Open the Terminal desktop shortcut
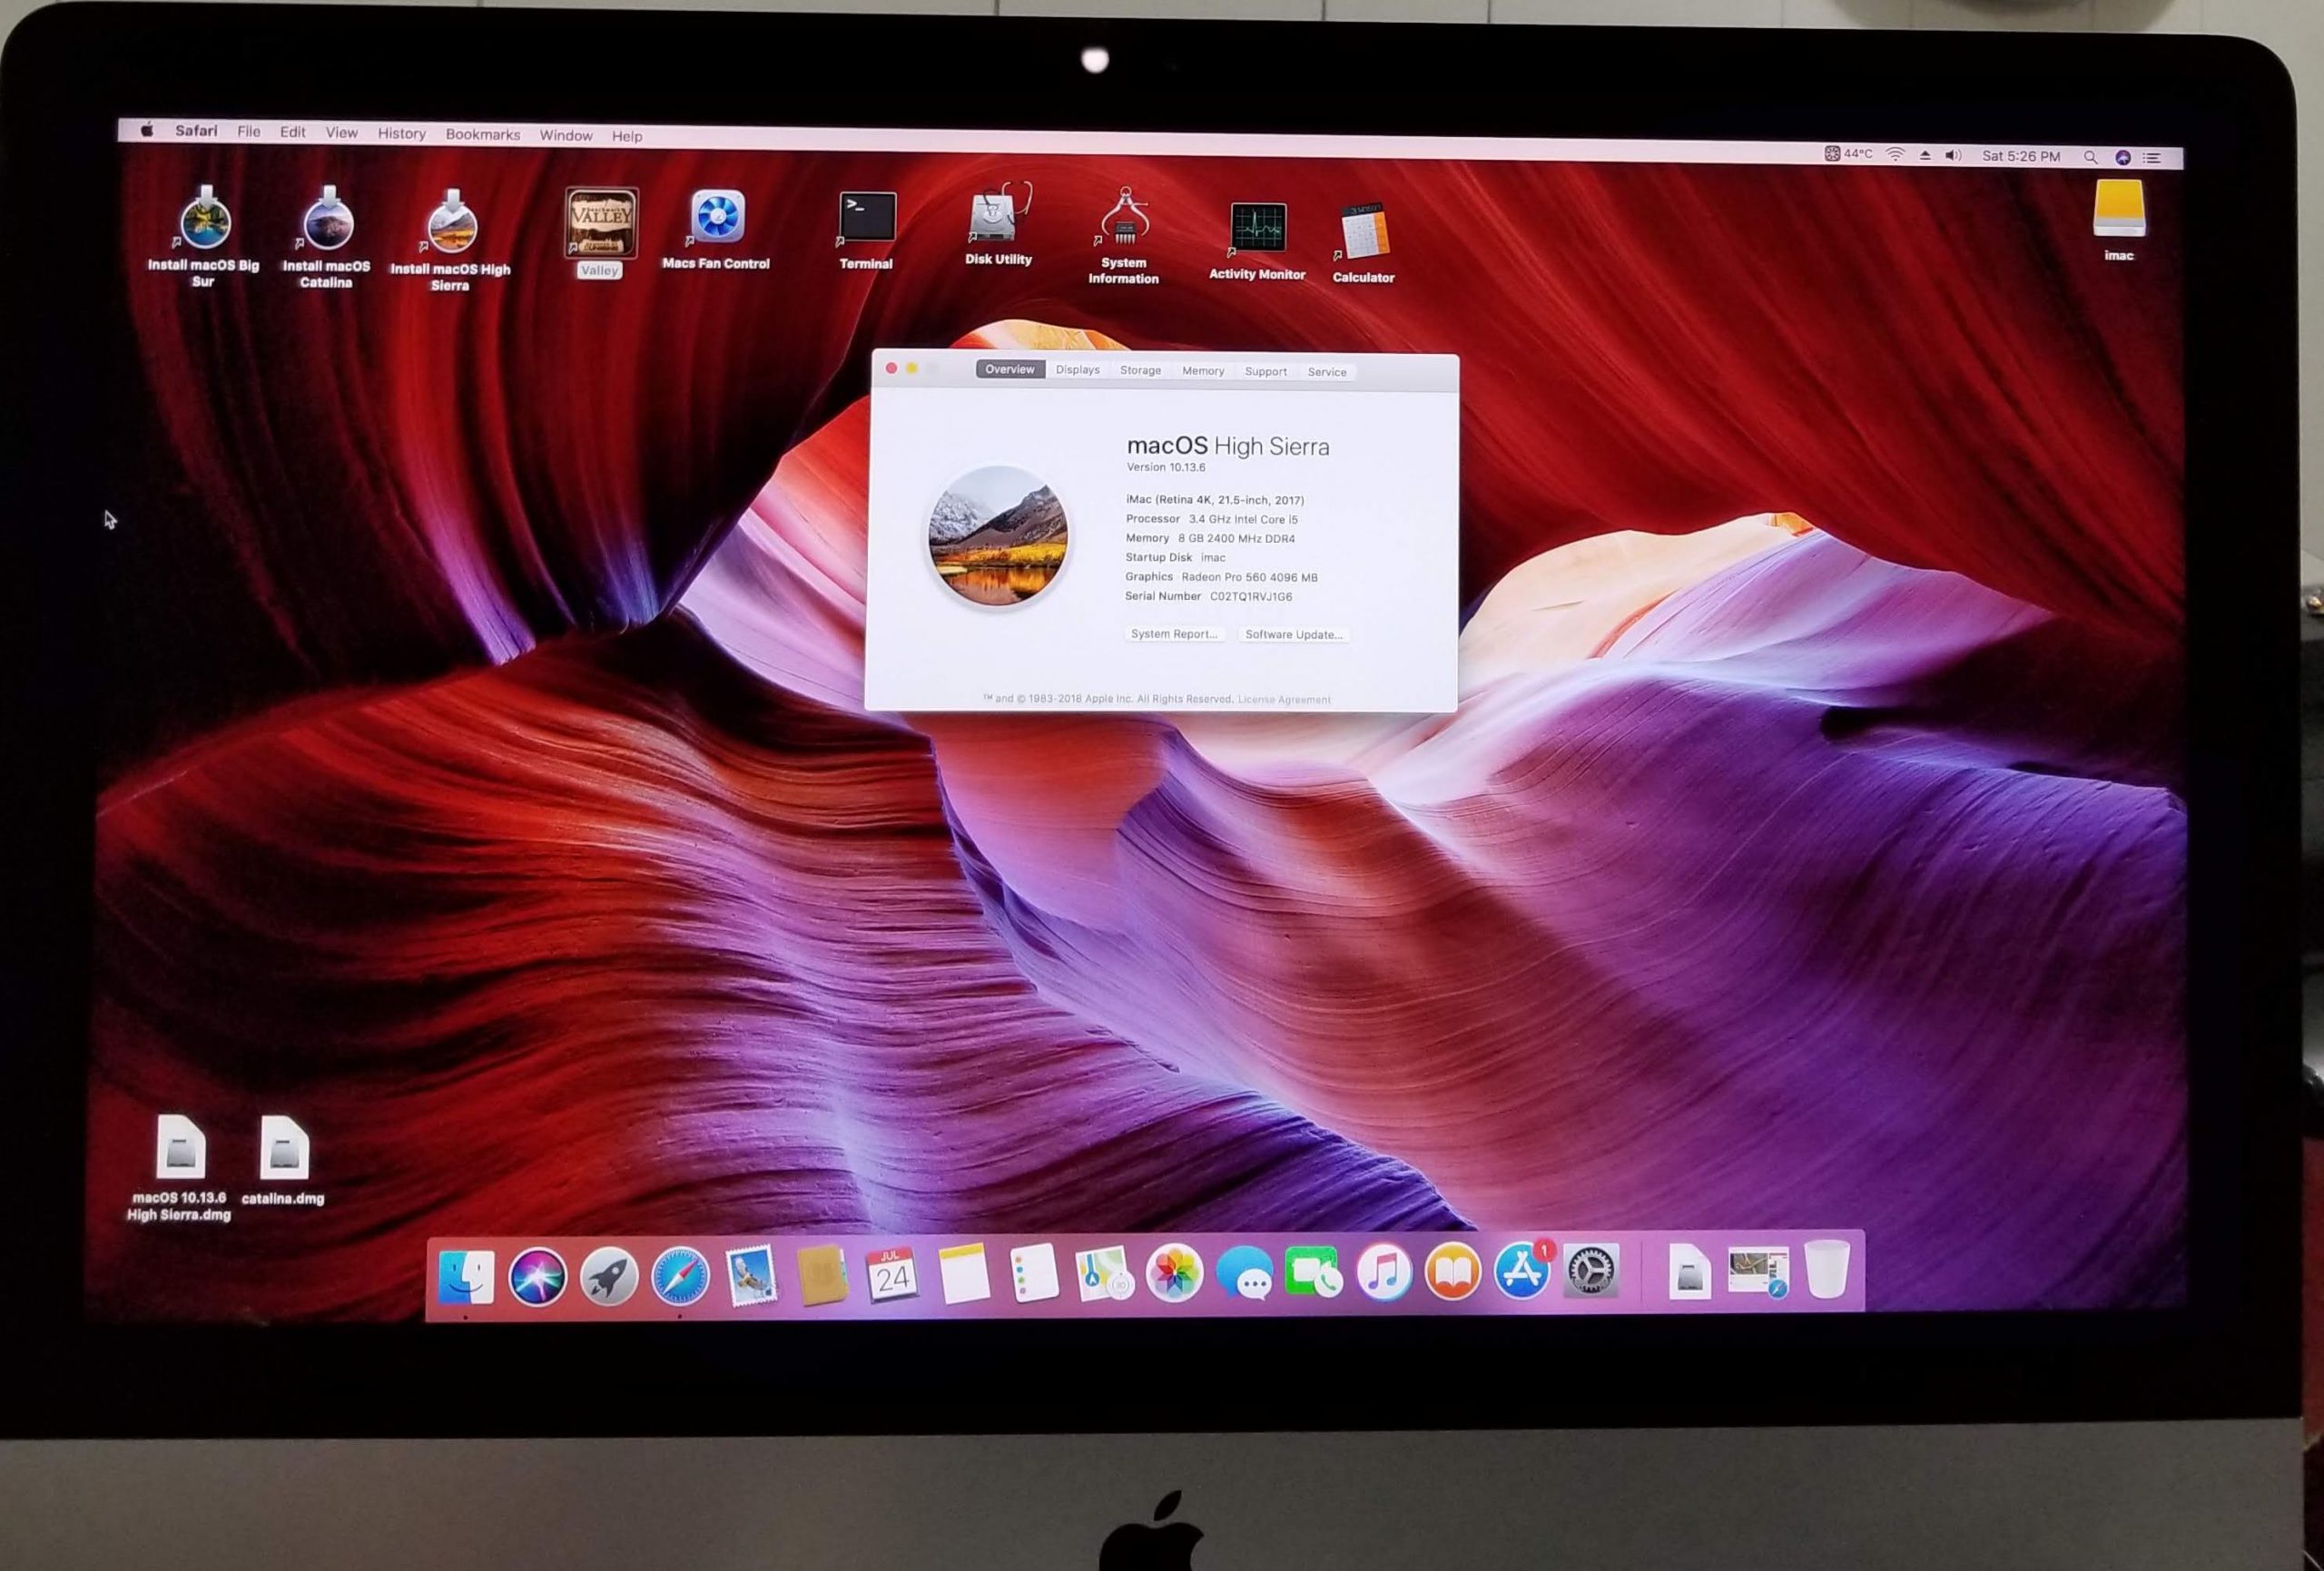 (x=867, y=217)
